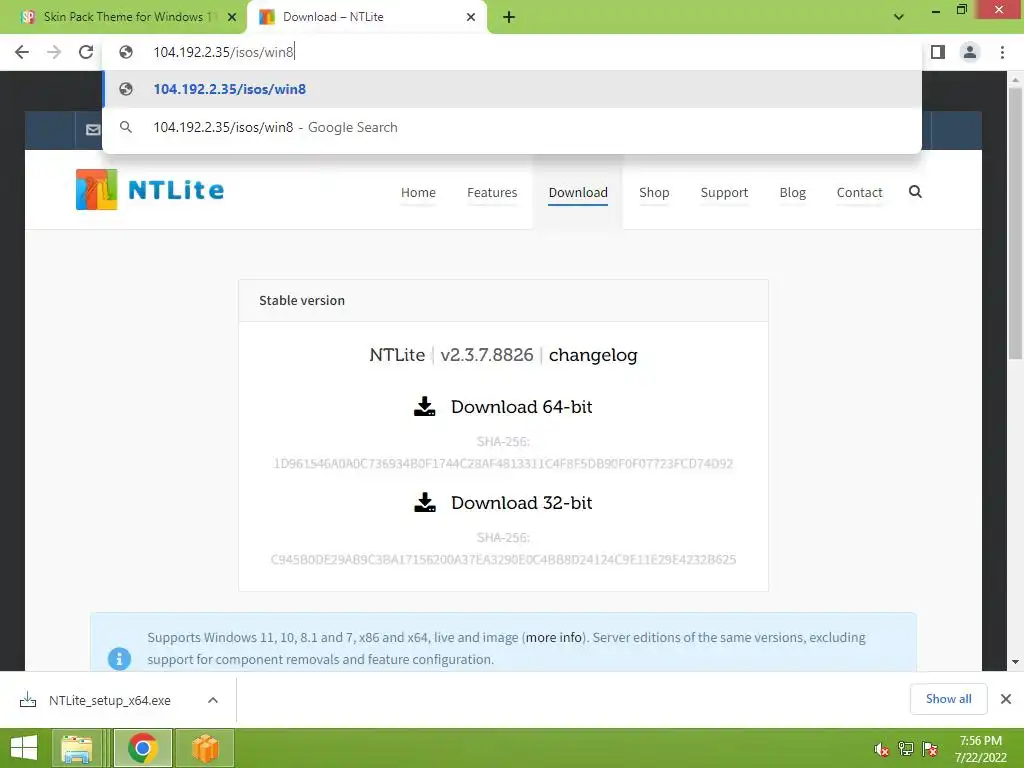Close the Download – NTLite tab
Viewport: 1024px width, 768px height.
pos(471,17)
